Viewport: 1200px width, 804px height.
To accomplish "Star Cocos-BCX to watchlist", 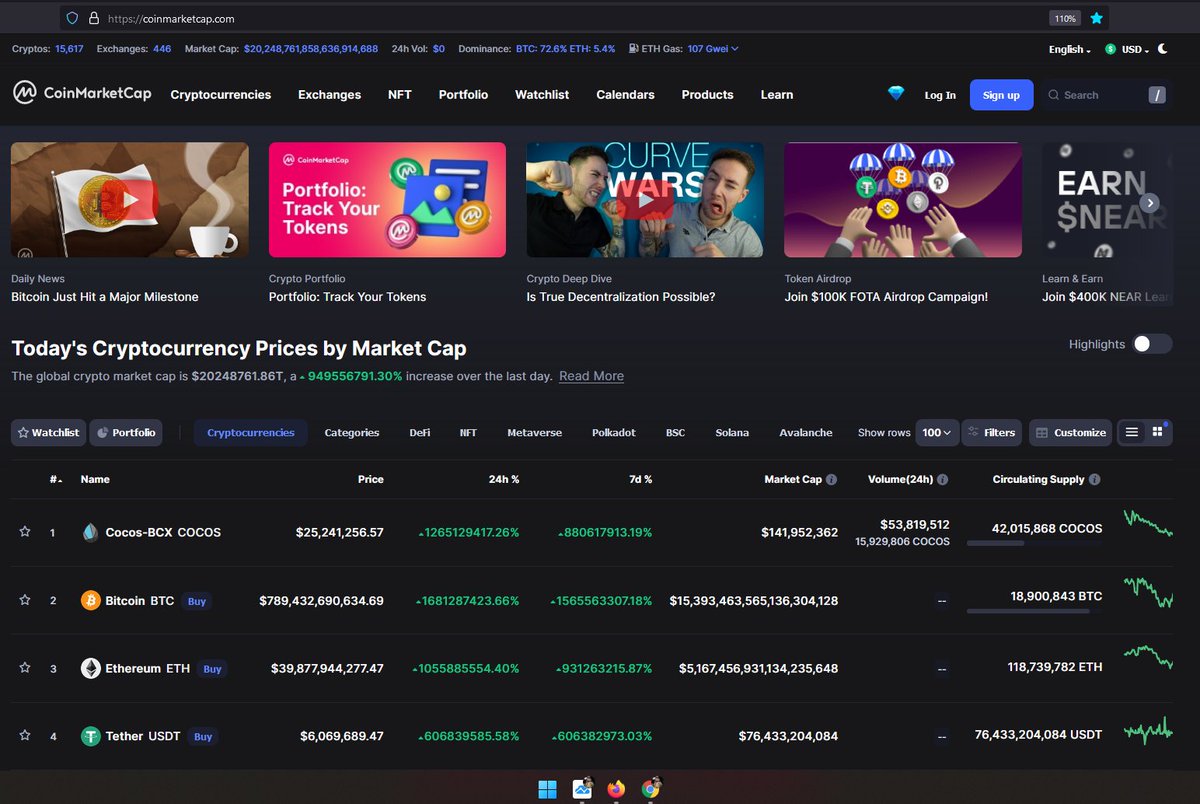I will pos(25,532).
